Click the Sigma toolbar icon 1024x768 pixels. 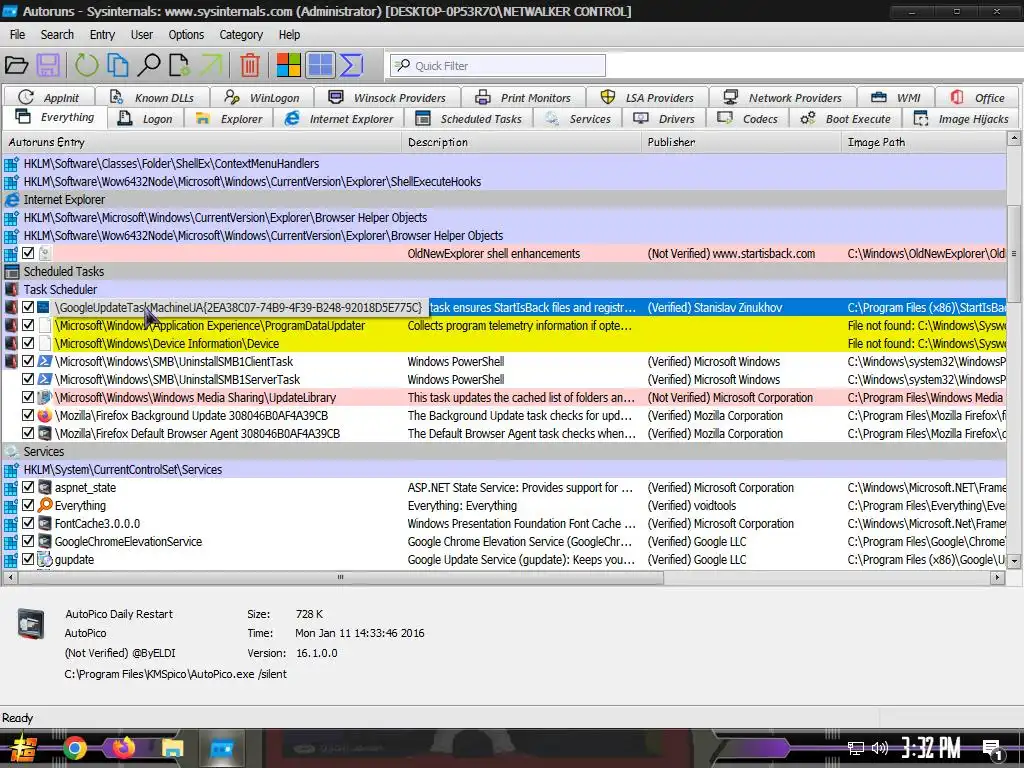(351, 65)
